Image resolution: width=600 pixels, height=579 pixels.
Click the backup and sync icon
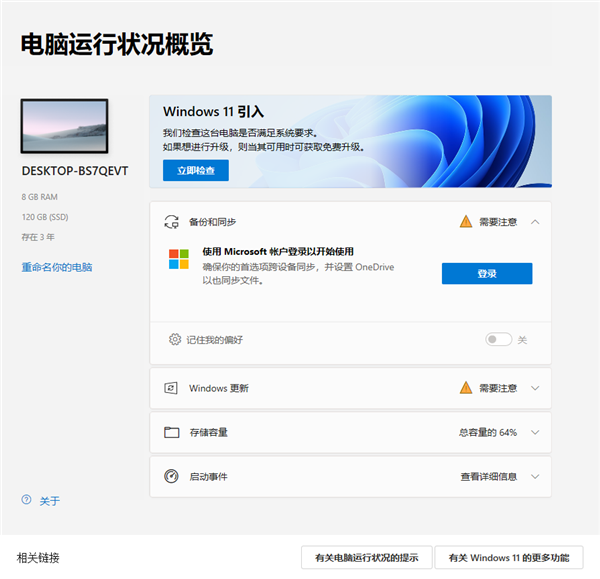[171, 222]
